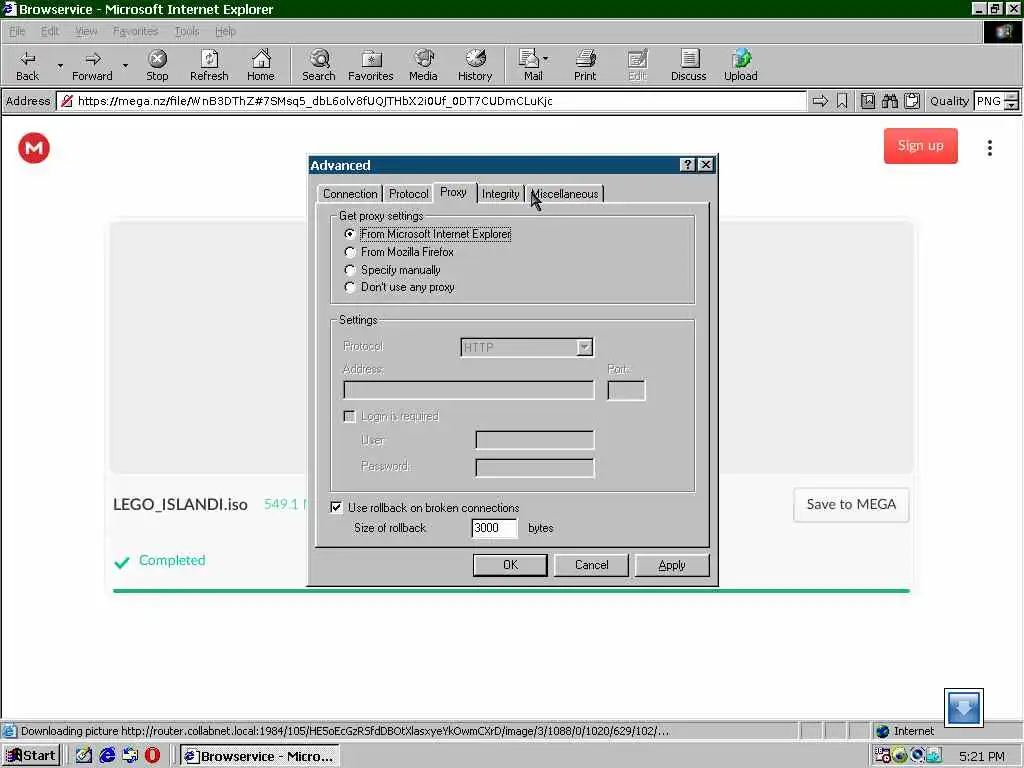Switch to the Integrity tab
The height and width of the screenshot is (768, 1024).
500,194
